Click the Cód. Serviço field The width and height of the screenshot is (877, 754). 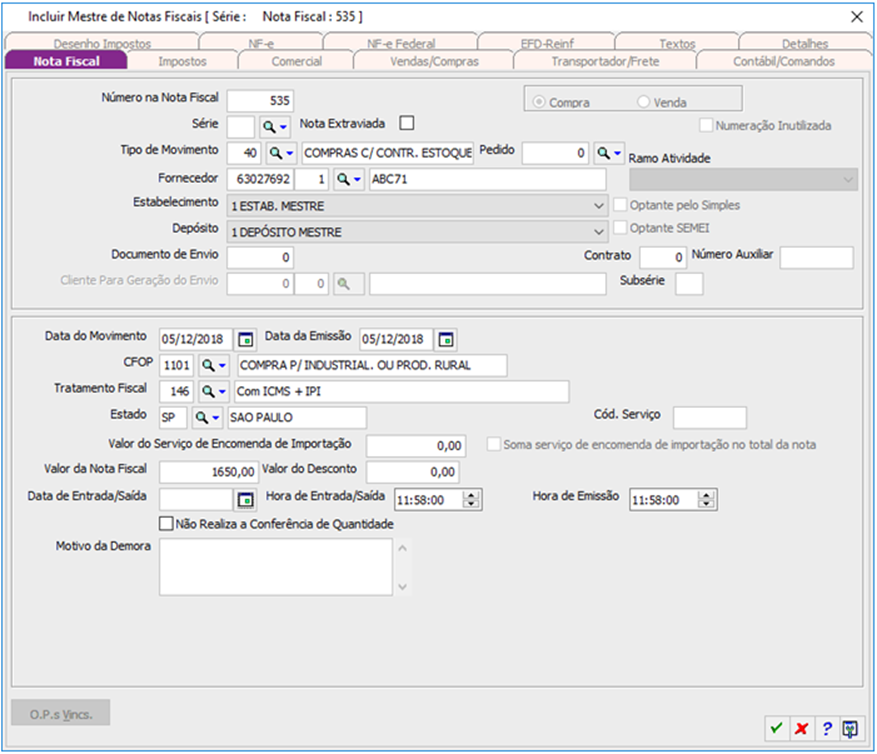pyautogui.click(x=709, y=418)
